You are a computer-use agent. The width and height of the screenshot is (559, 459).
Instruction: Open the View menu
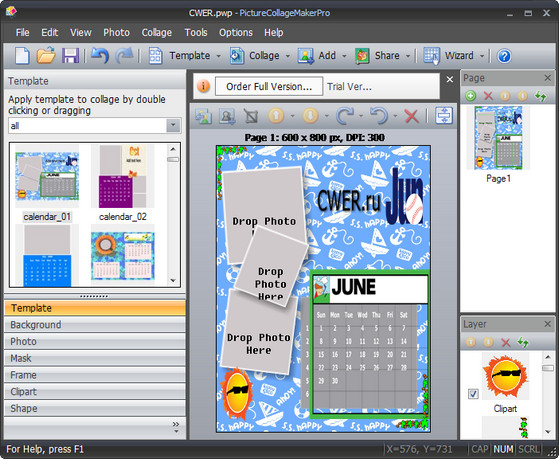click(81, 32)
